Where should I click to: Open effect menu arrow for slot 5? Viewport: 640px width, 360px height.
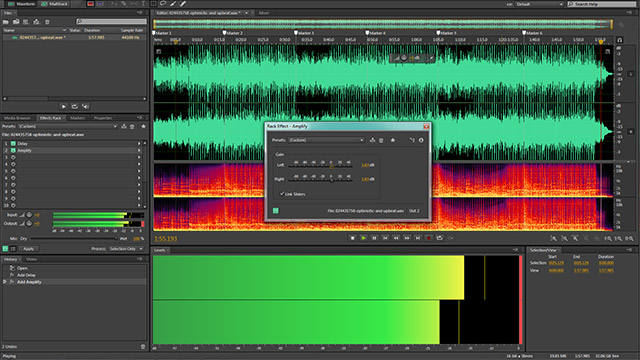[x=139, y=171]
